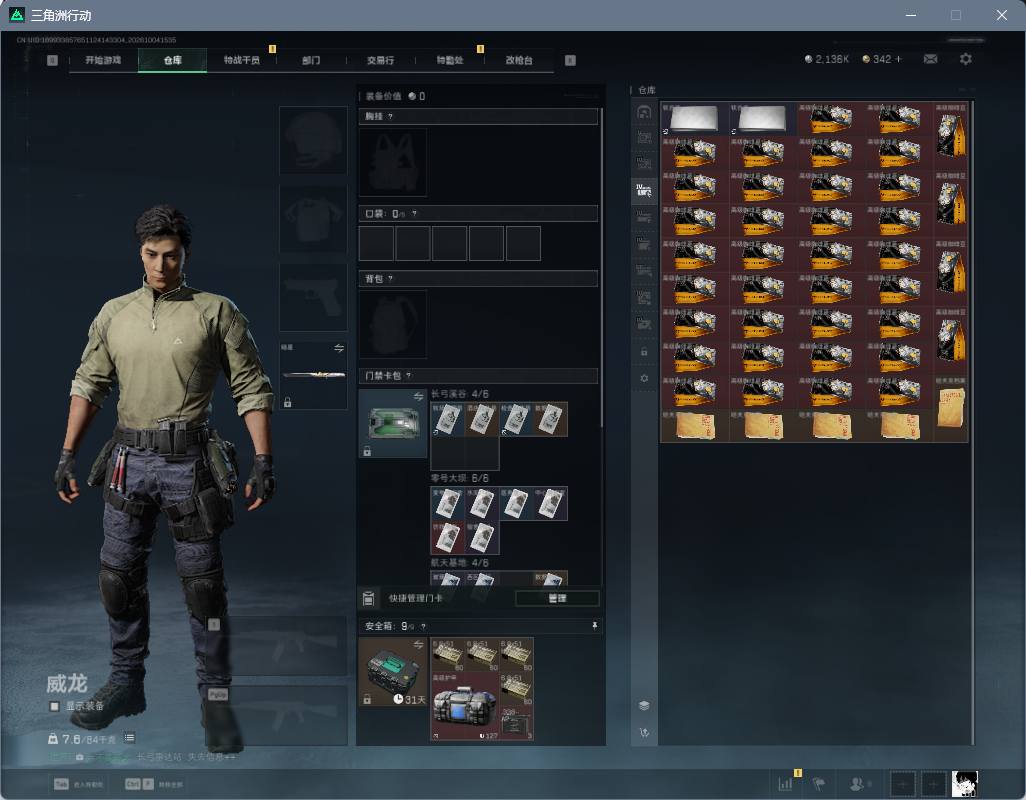
Task: Click the help mark beside 门禁卡包
Action: coord(408,375)
